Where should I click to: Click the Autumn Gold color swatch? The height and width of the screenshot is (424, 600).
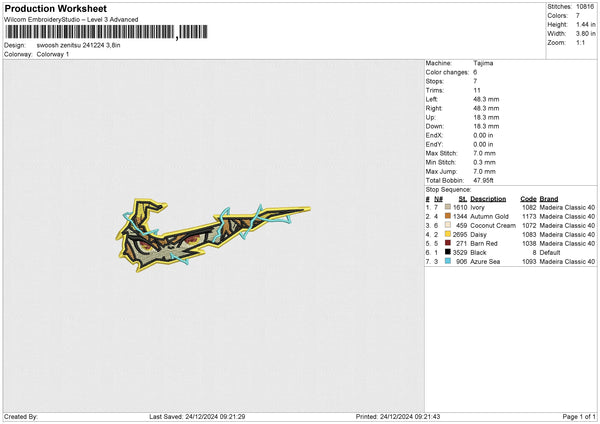tap(448, 216)
